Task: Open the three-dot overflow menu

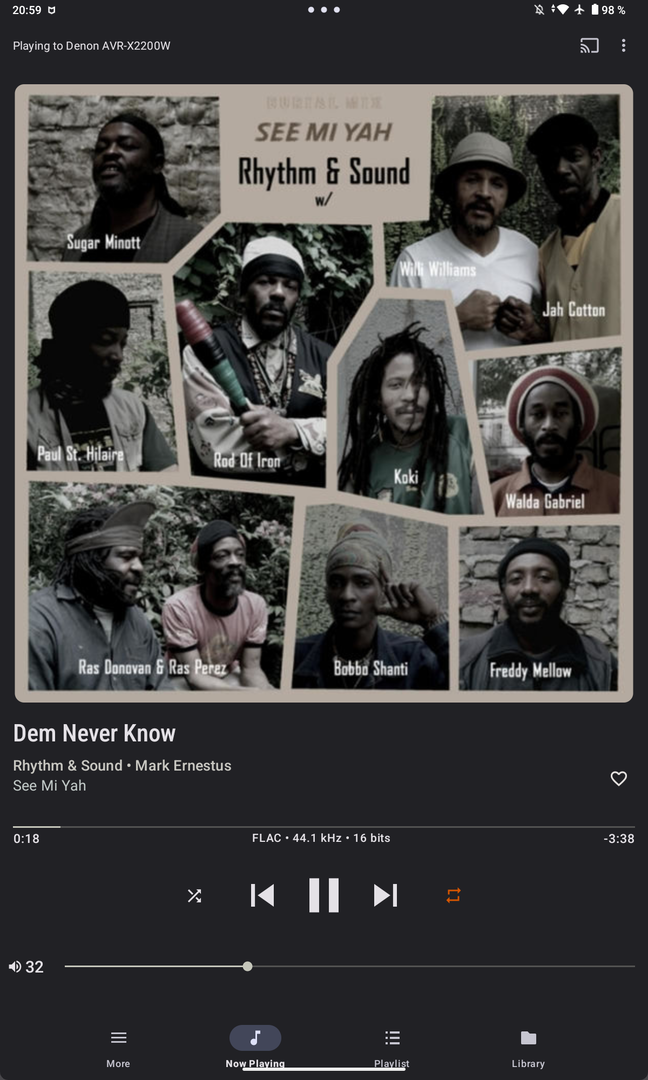Action: 623,46
